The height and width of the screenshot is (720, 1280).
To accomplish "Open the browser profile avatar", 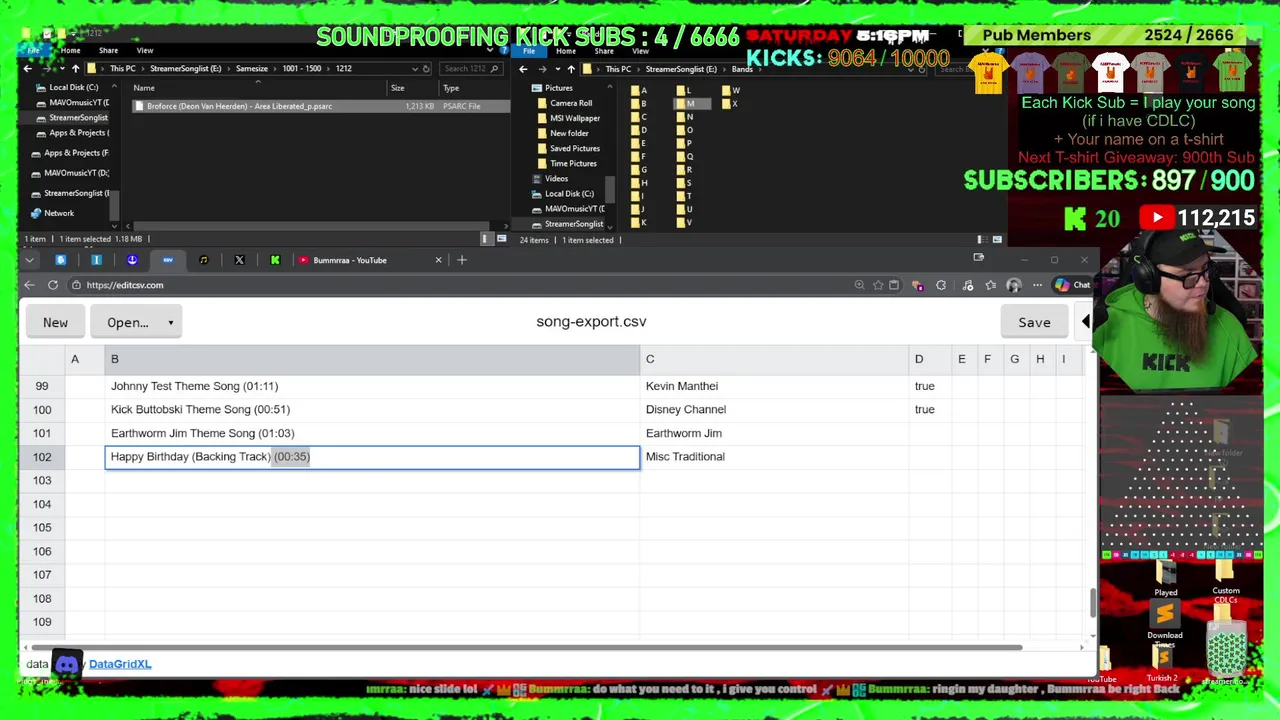I will point(1013,285).
